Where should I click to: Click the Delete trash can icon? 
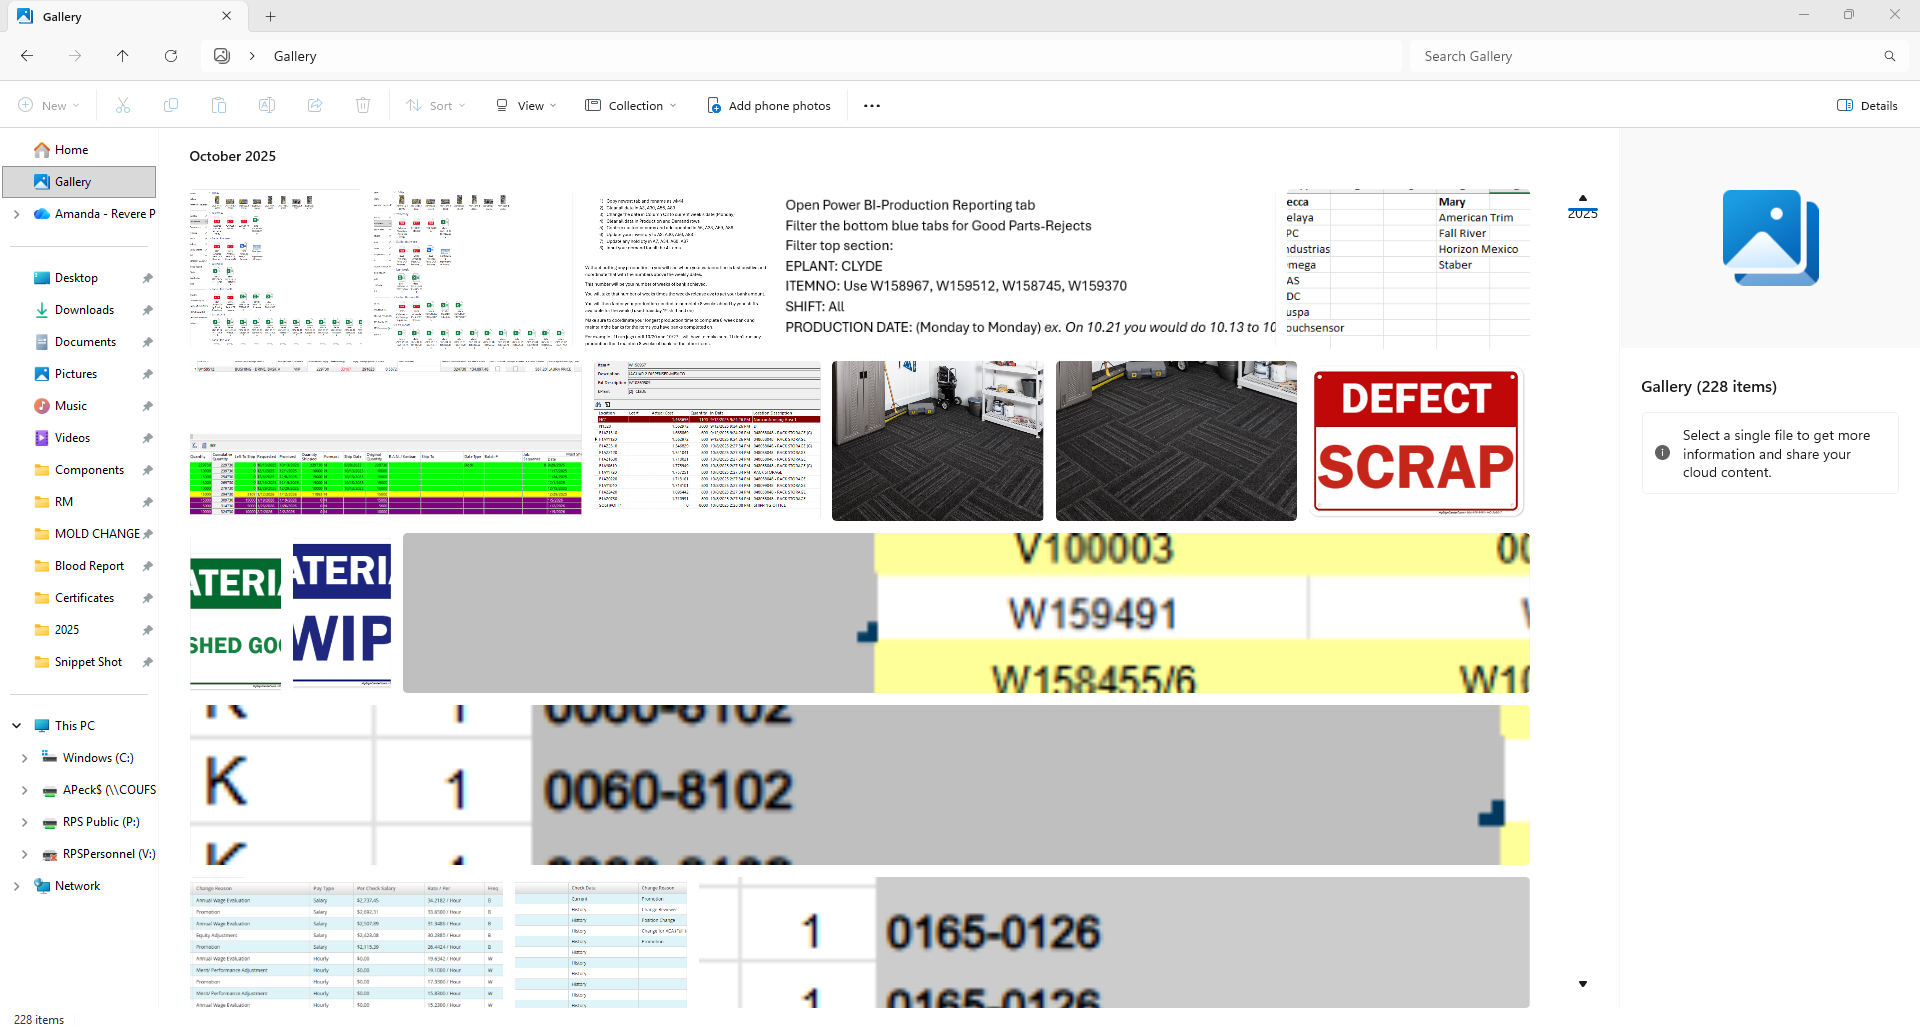click(363, 105)
